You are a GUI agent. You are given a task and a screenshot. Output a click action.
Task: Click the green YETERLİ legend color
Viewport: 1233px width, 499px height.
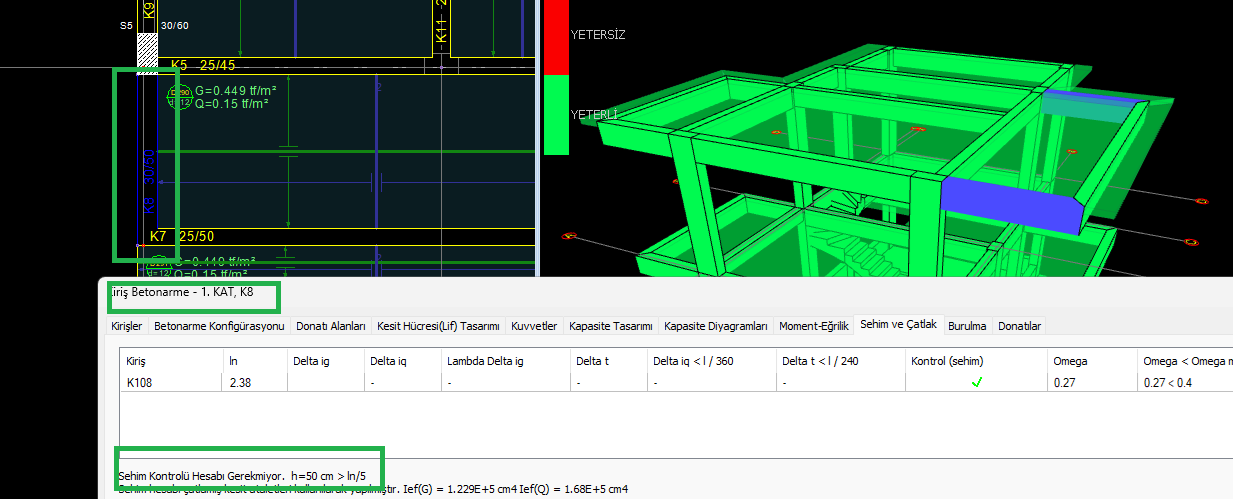point(555,115)
